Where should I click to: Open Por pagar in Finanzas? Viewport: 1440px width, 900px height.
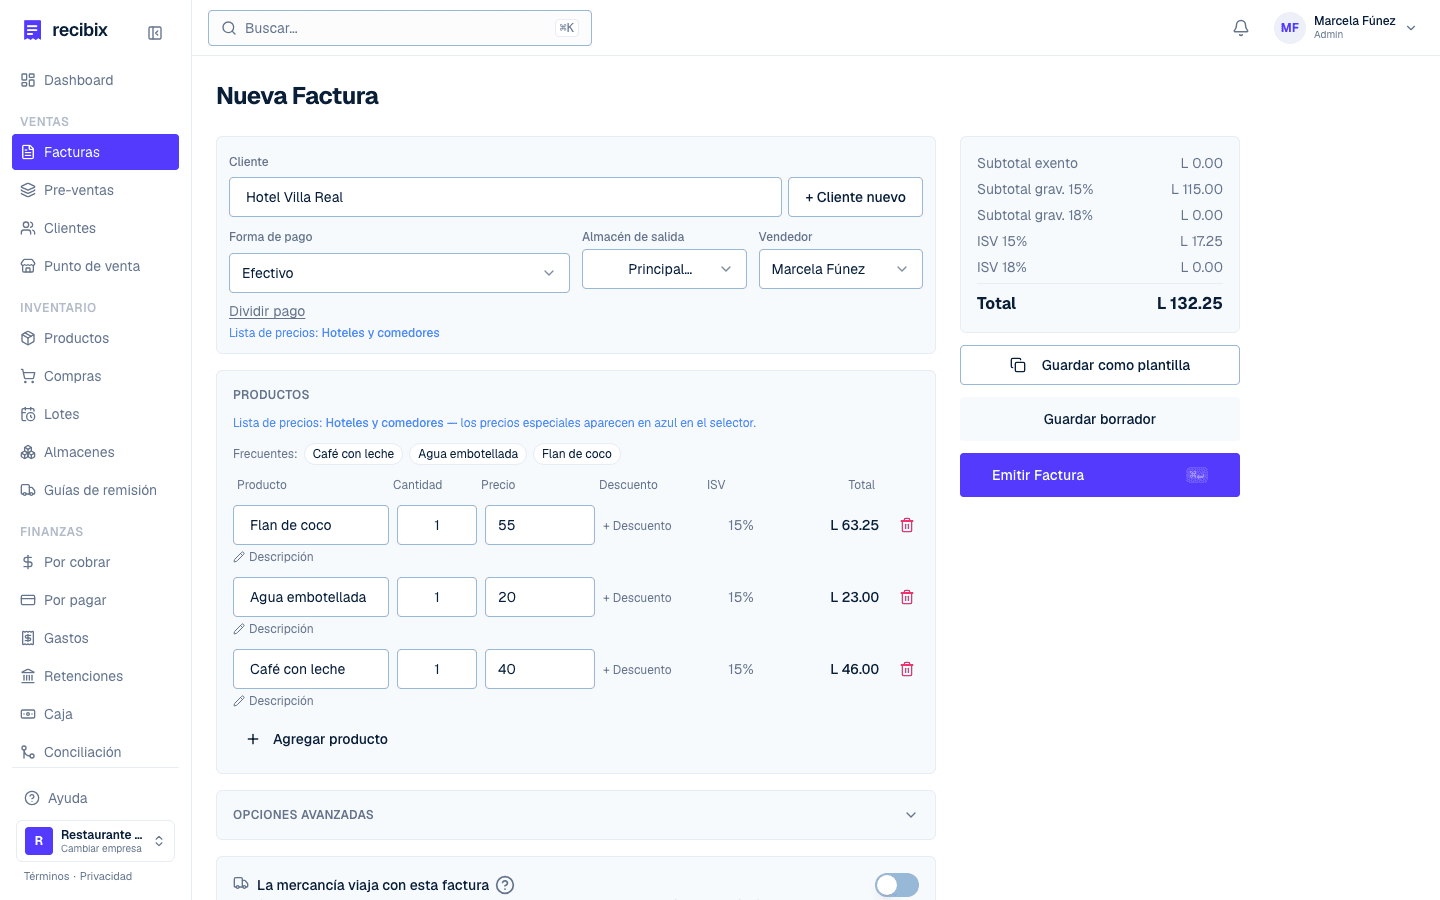(95, 600)
